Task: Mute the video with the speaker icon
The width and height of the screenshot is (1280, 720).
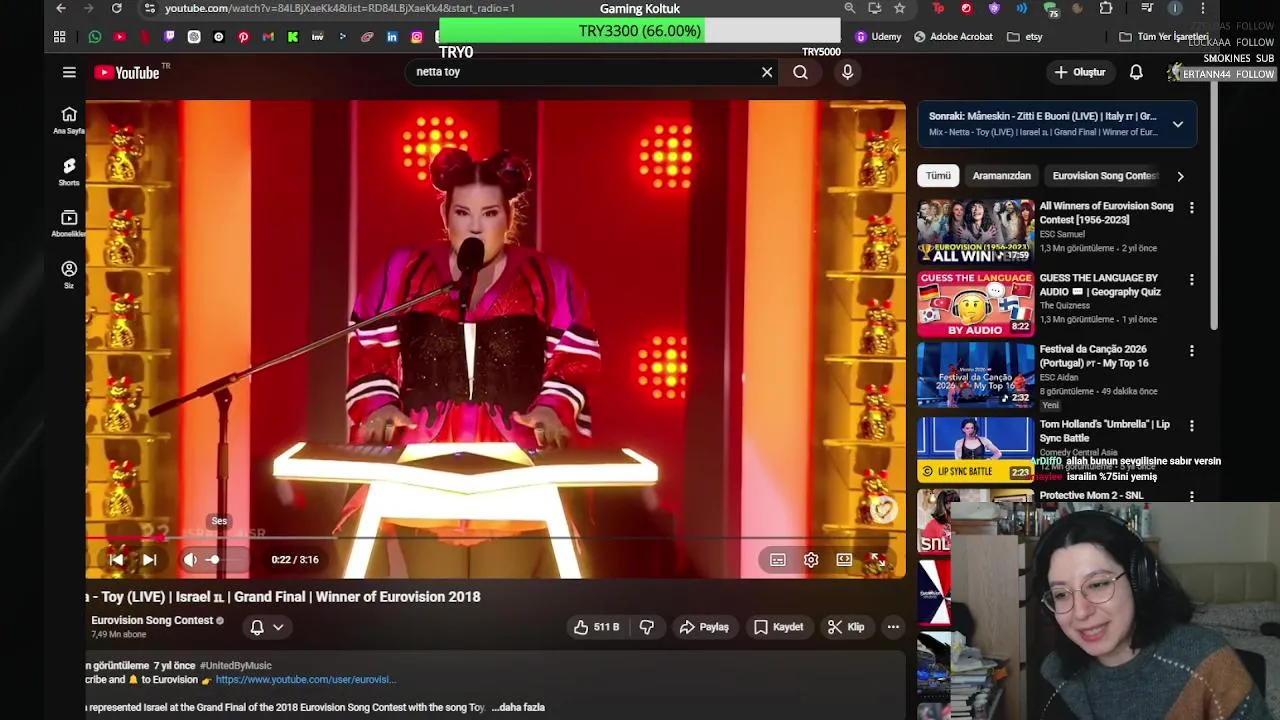Action: [x=190, y=560]
